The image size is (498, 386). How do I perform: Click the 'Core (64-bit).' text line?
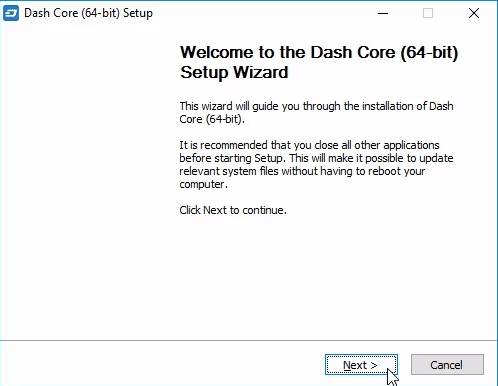[x=212, y=119]
